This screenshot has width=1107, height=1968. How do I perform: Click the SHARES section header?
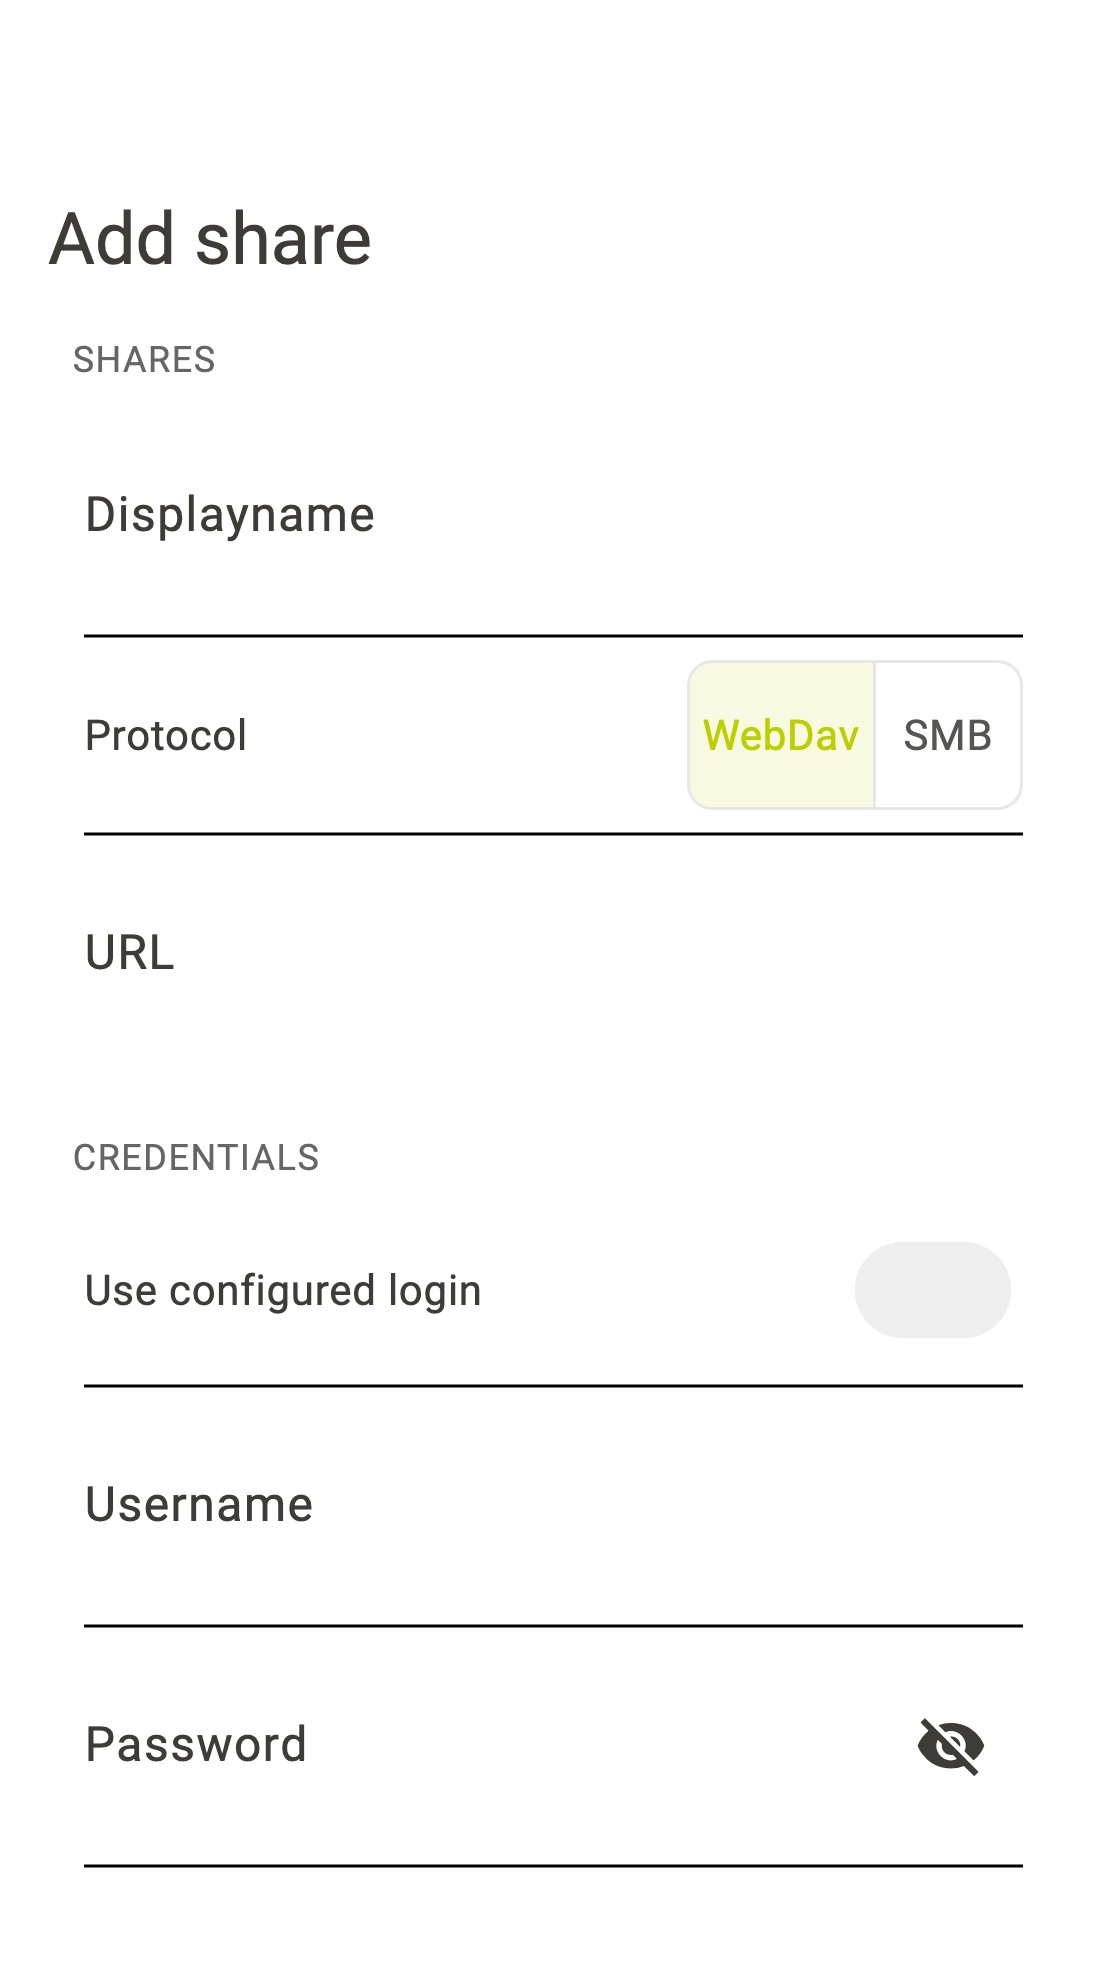[x=144, y=360]
